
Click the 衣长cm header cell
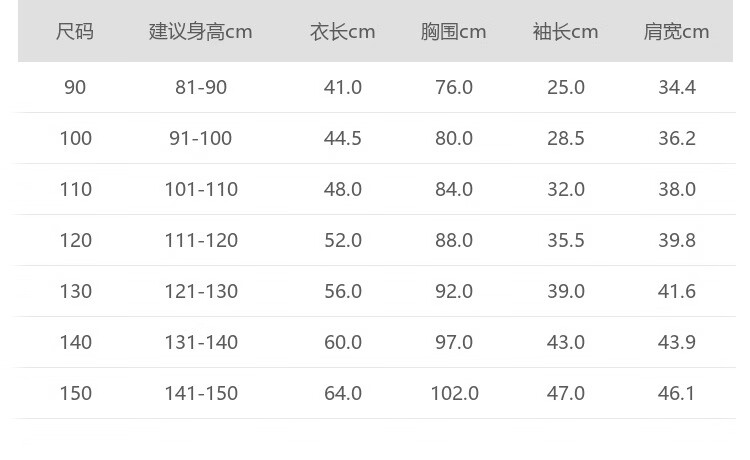point(342,32)
